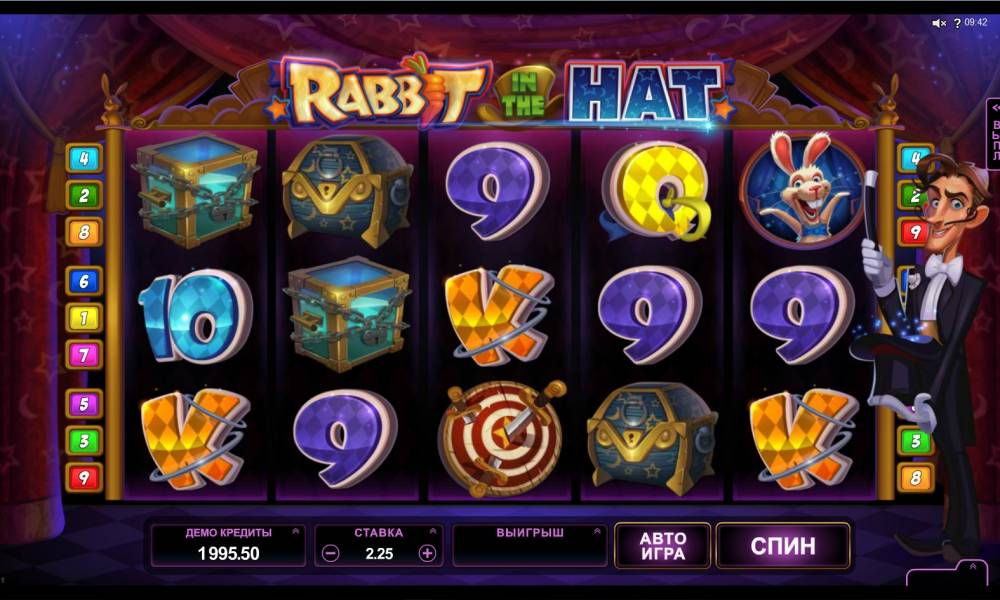The height and width of the screenshot is (600, 1000).
Task: Select payline 5 purple indicator on left
Action: (x=84, y=404)
